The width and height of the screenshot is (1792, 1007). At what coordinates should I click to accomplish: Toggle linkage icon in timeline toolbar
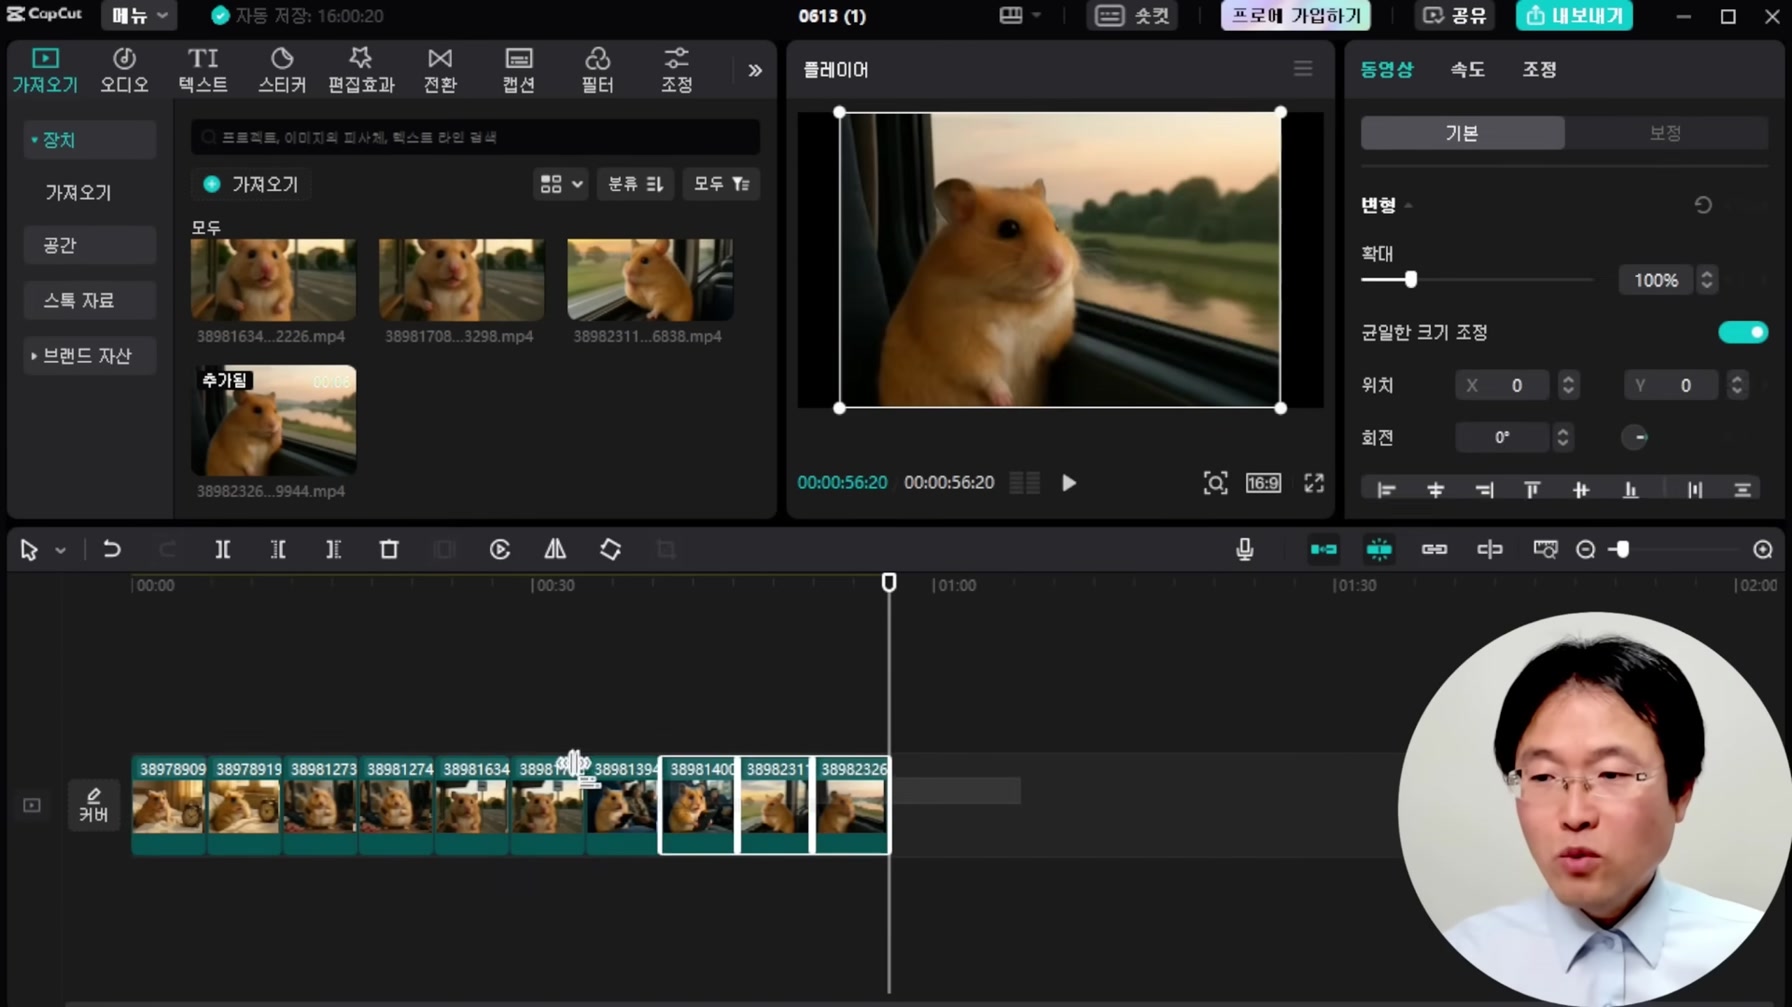click(x=1434, y=549)
